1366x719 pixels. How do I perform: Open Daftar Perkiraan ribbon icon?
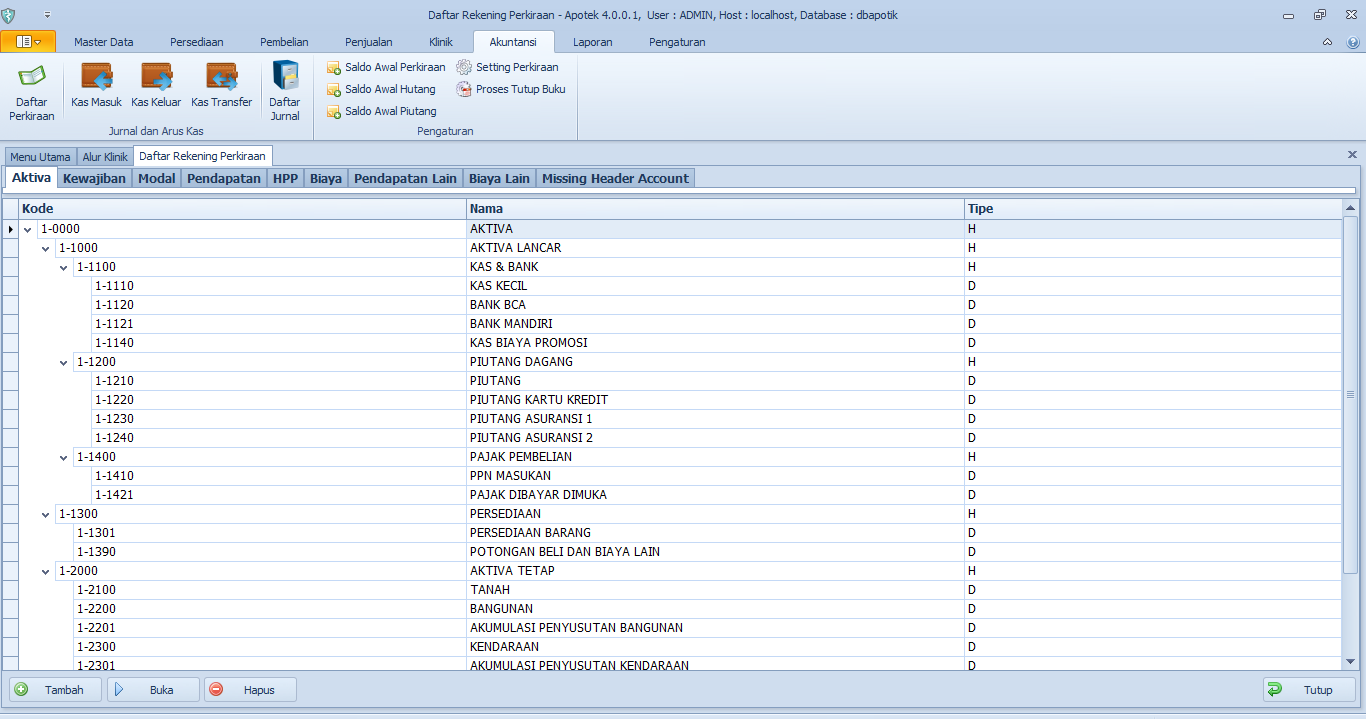point(32,92)
